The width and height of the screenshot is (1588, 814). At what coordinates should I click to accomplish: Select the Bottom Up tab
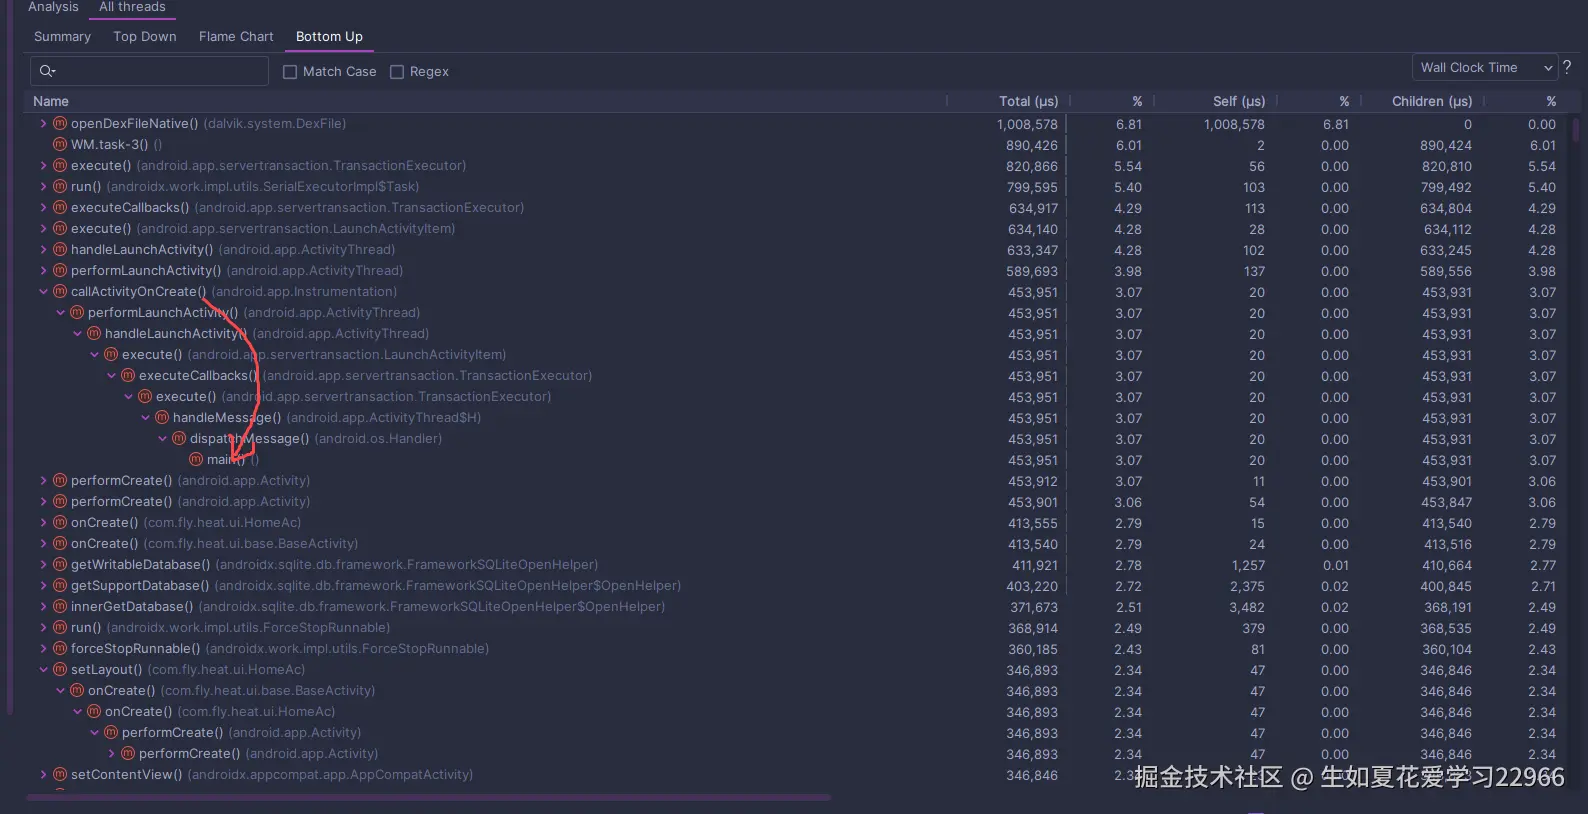coord(329,37)
